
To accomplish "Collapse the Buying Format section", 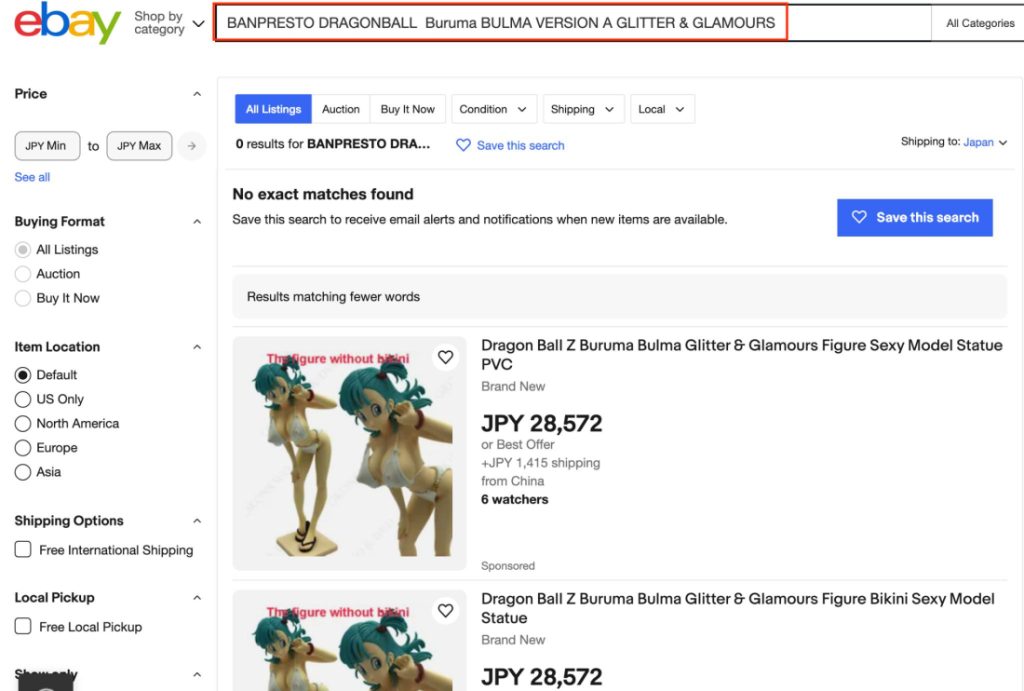I will coord(197,222).
